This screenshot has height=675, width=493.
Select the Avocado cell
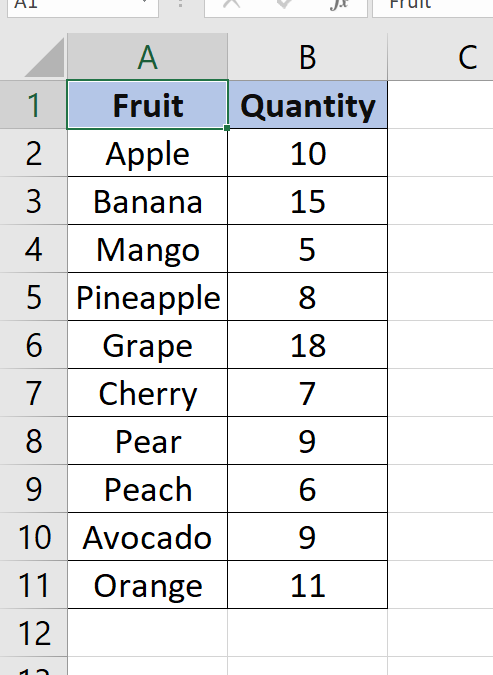[x=147, y=537]
